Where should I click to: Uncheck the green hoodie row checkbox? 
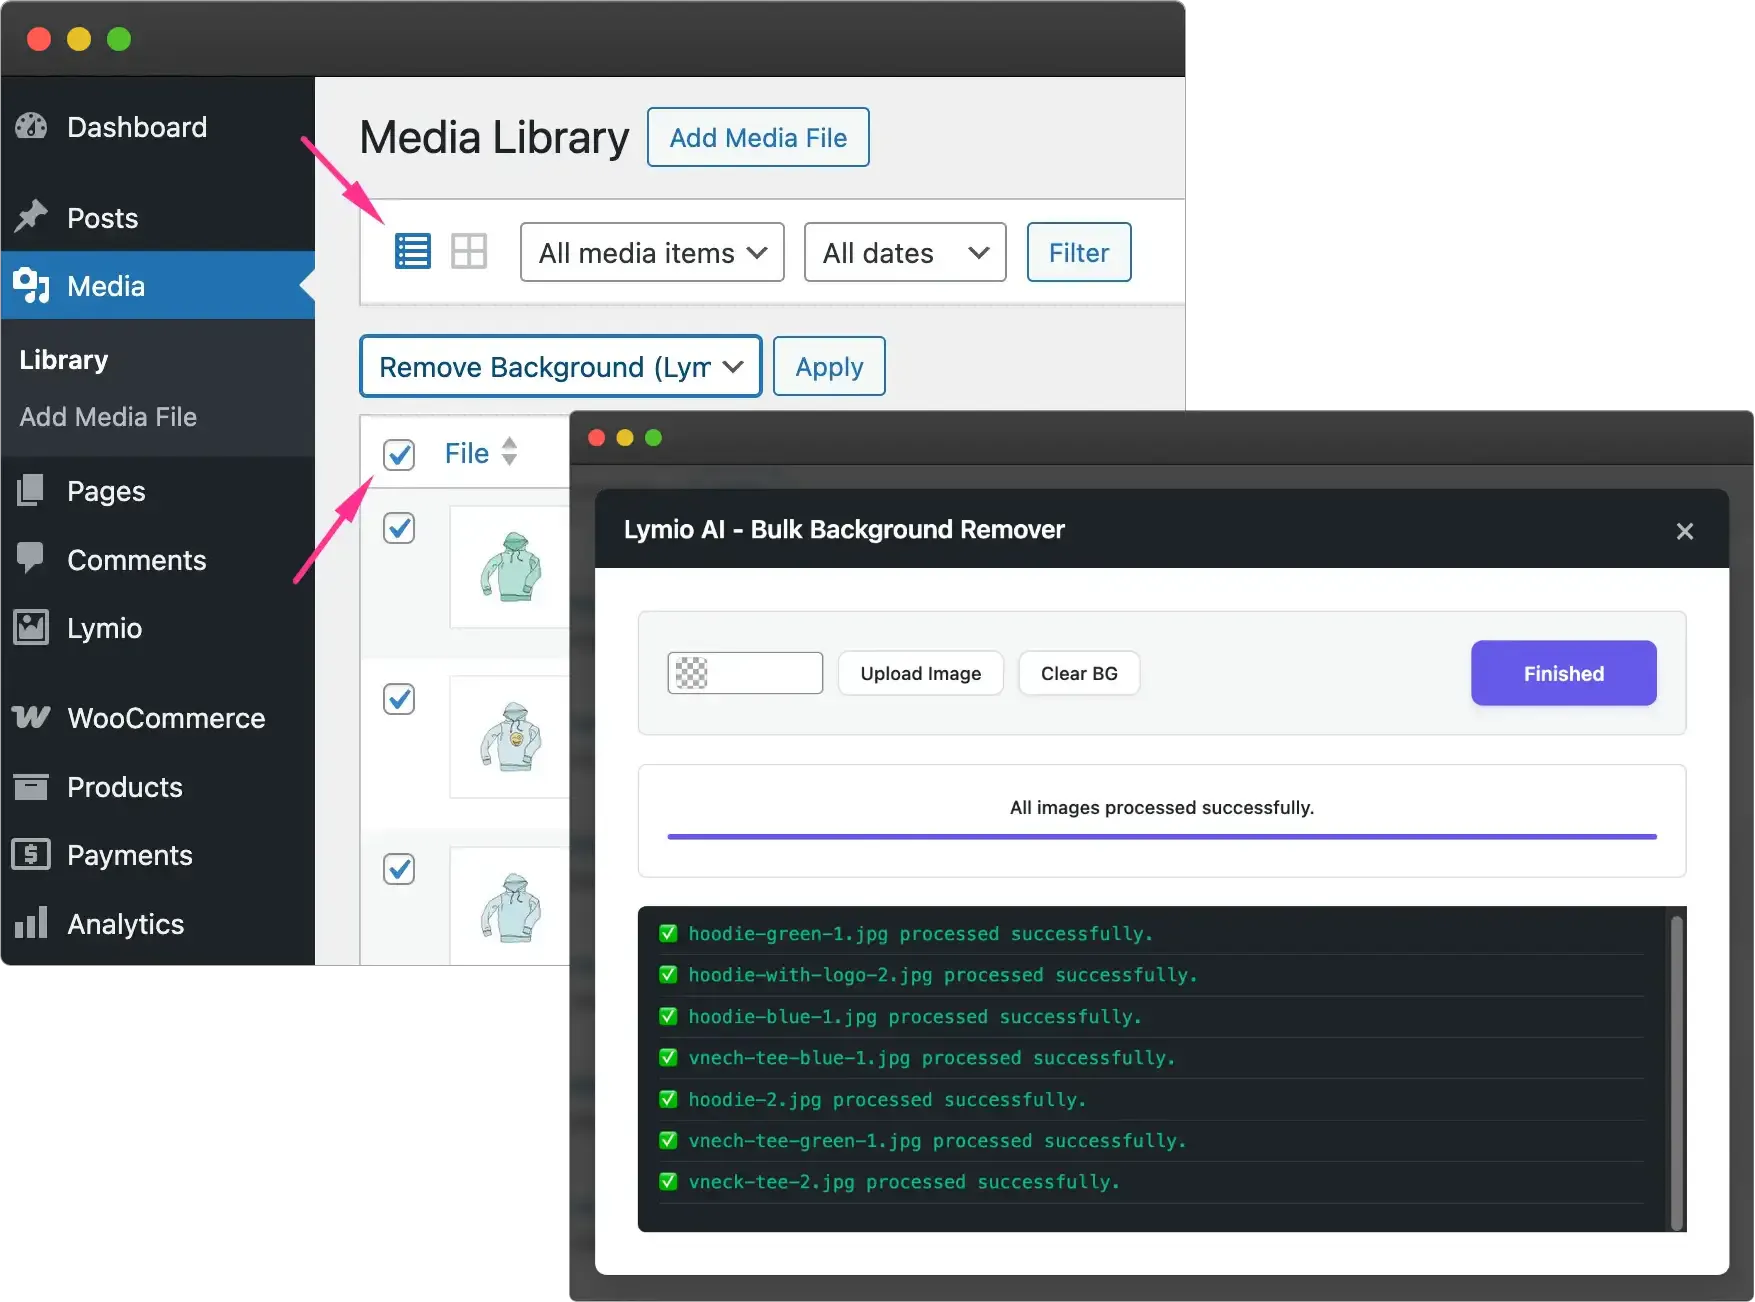click(399, 527)
